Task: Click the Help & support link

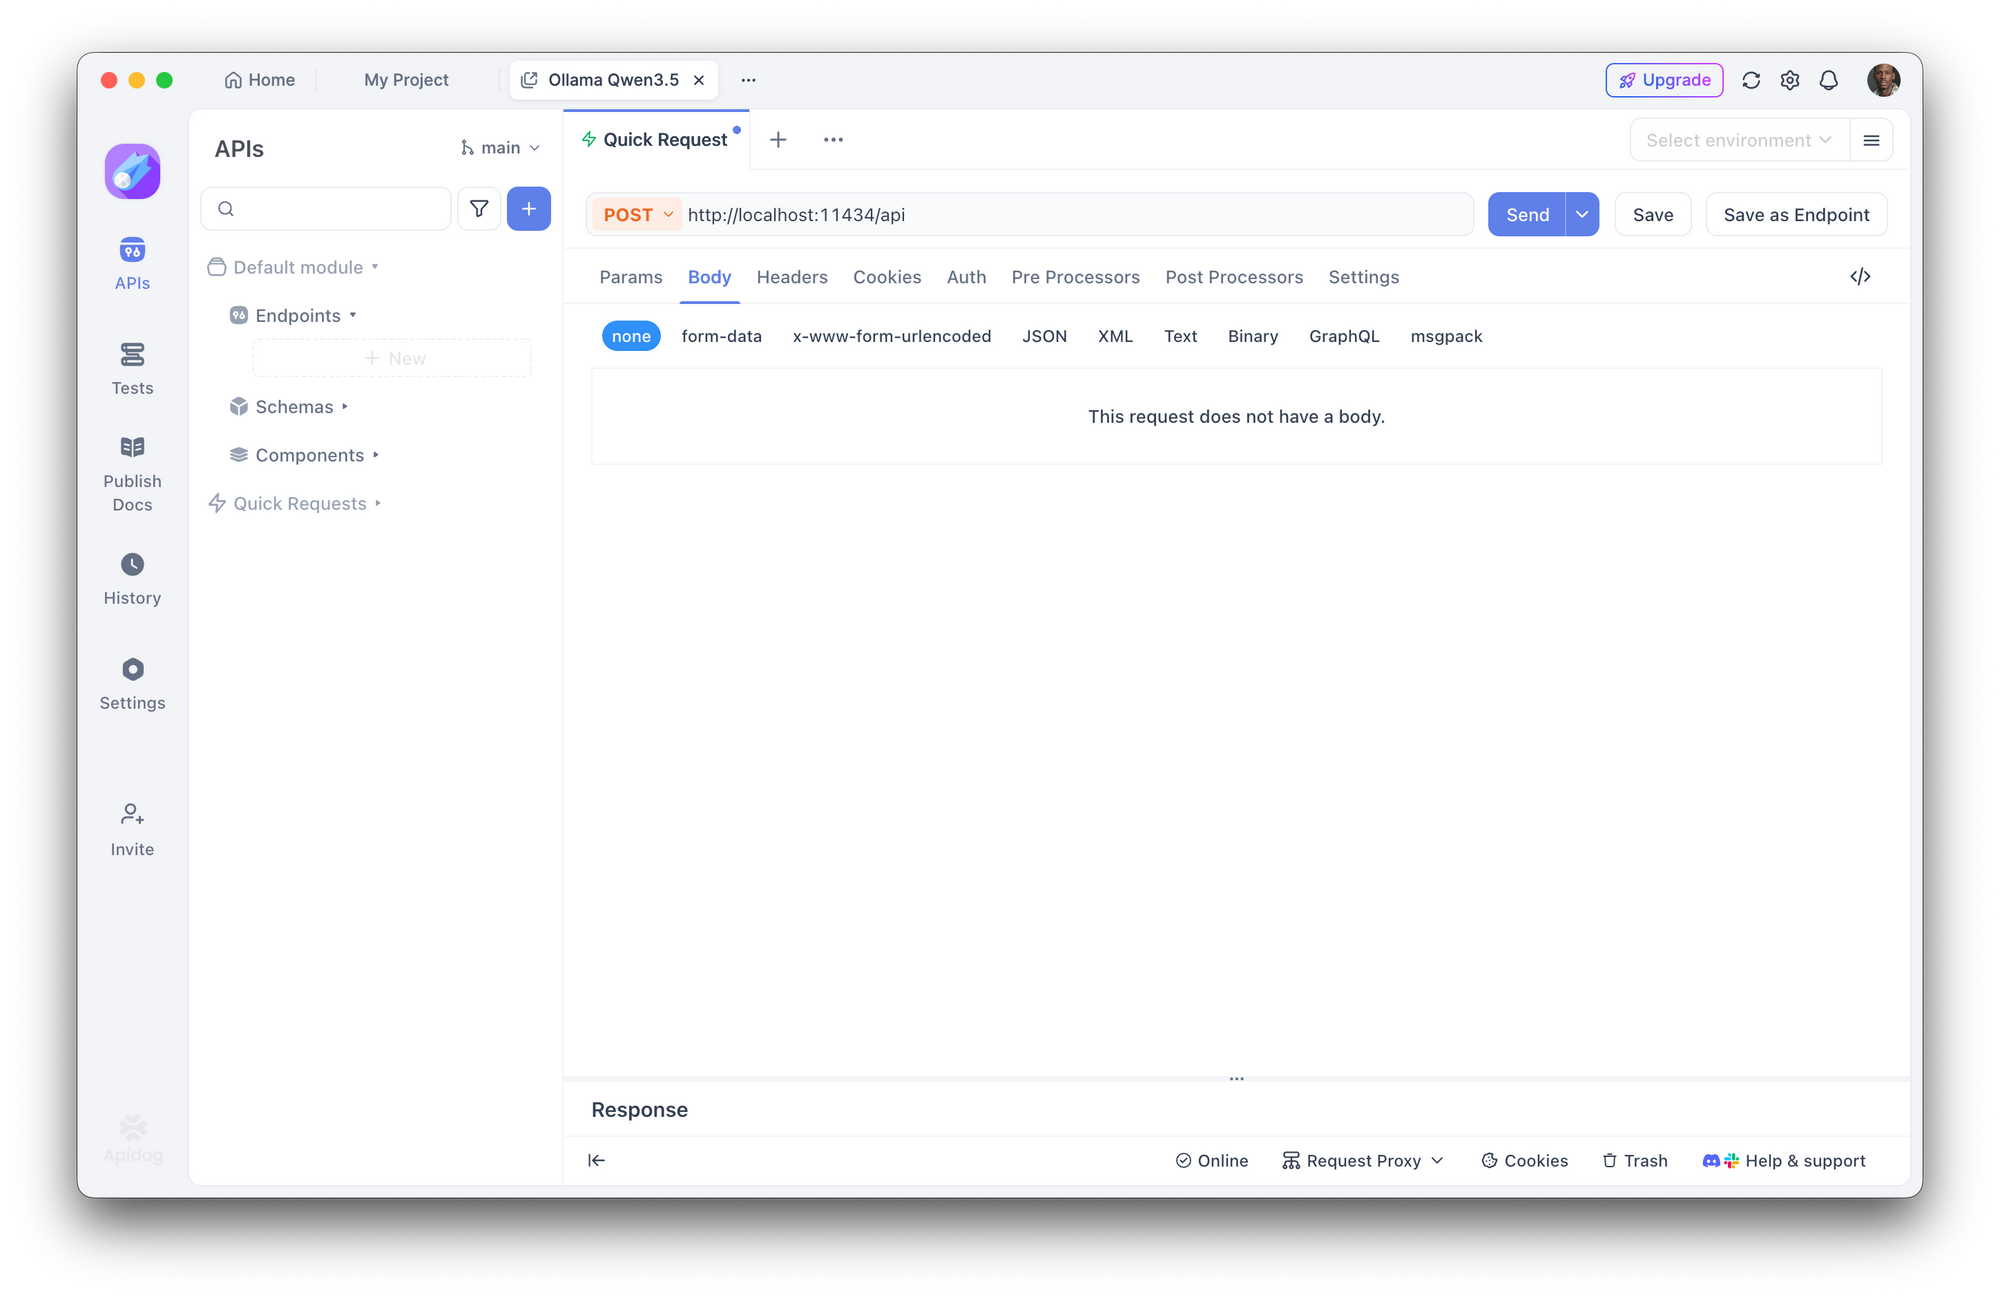Action: tap(1784, 1160)
